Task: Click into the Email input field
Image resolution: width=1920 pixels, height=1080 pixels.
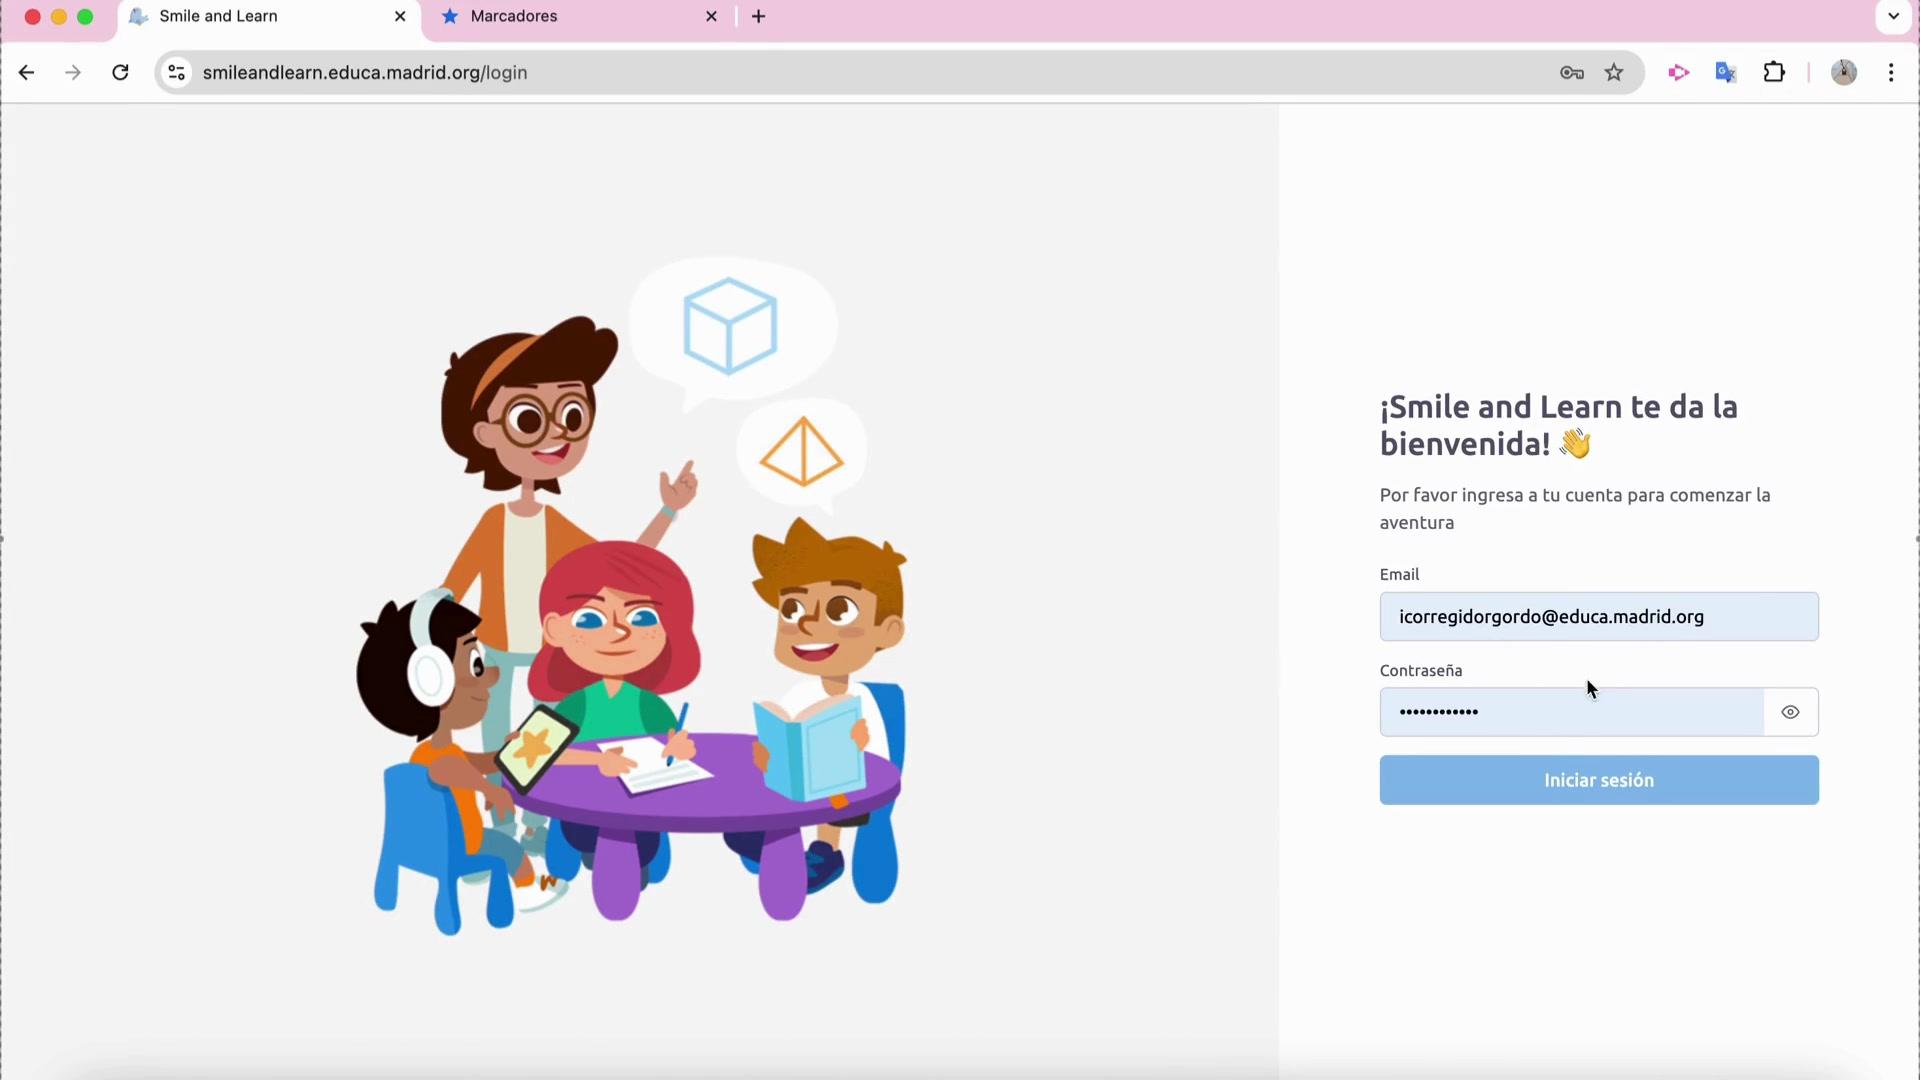Action: (1598, 617)
